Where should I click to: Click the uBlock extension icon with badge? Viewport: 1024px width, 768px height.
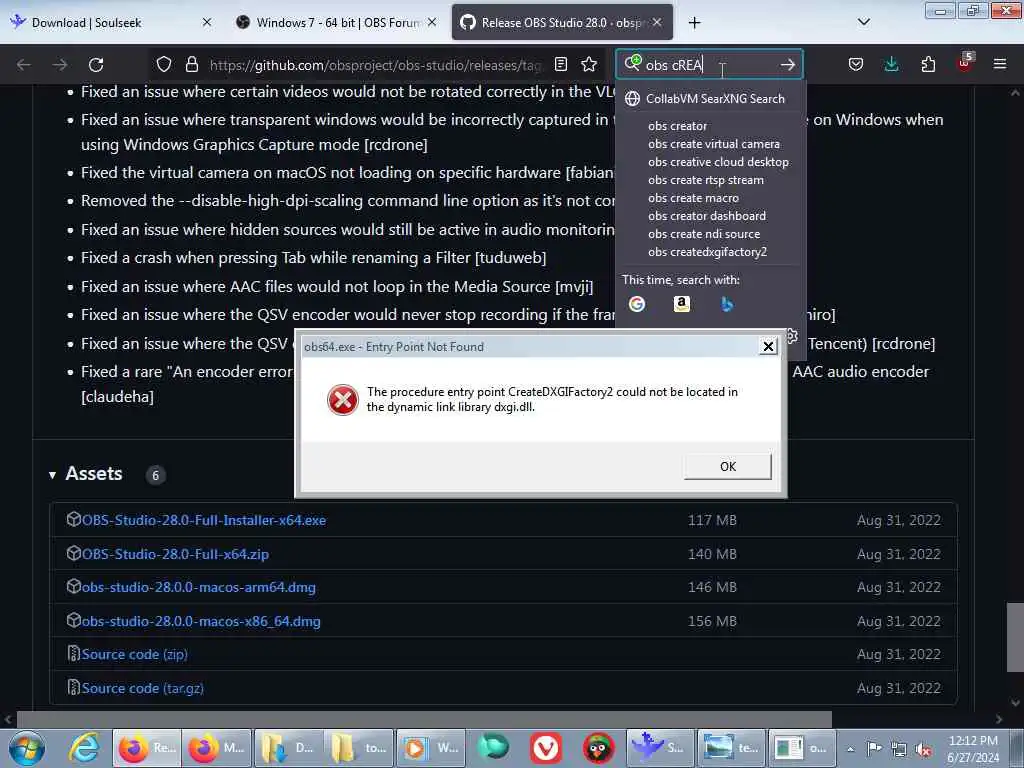965,63
